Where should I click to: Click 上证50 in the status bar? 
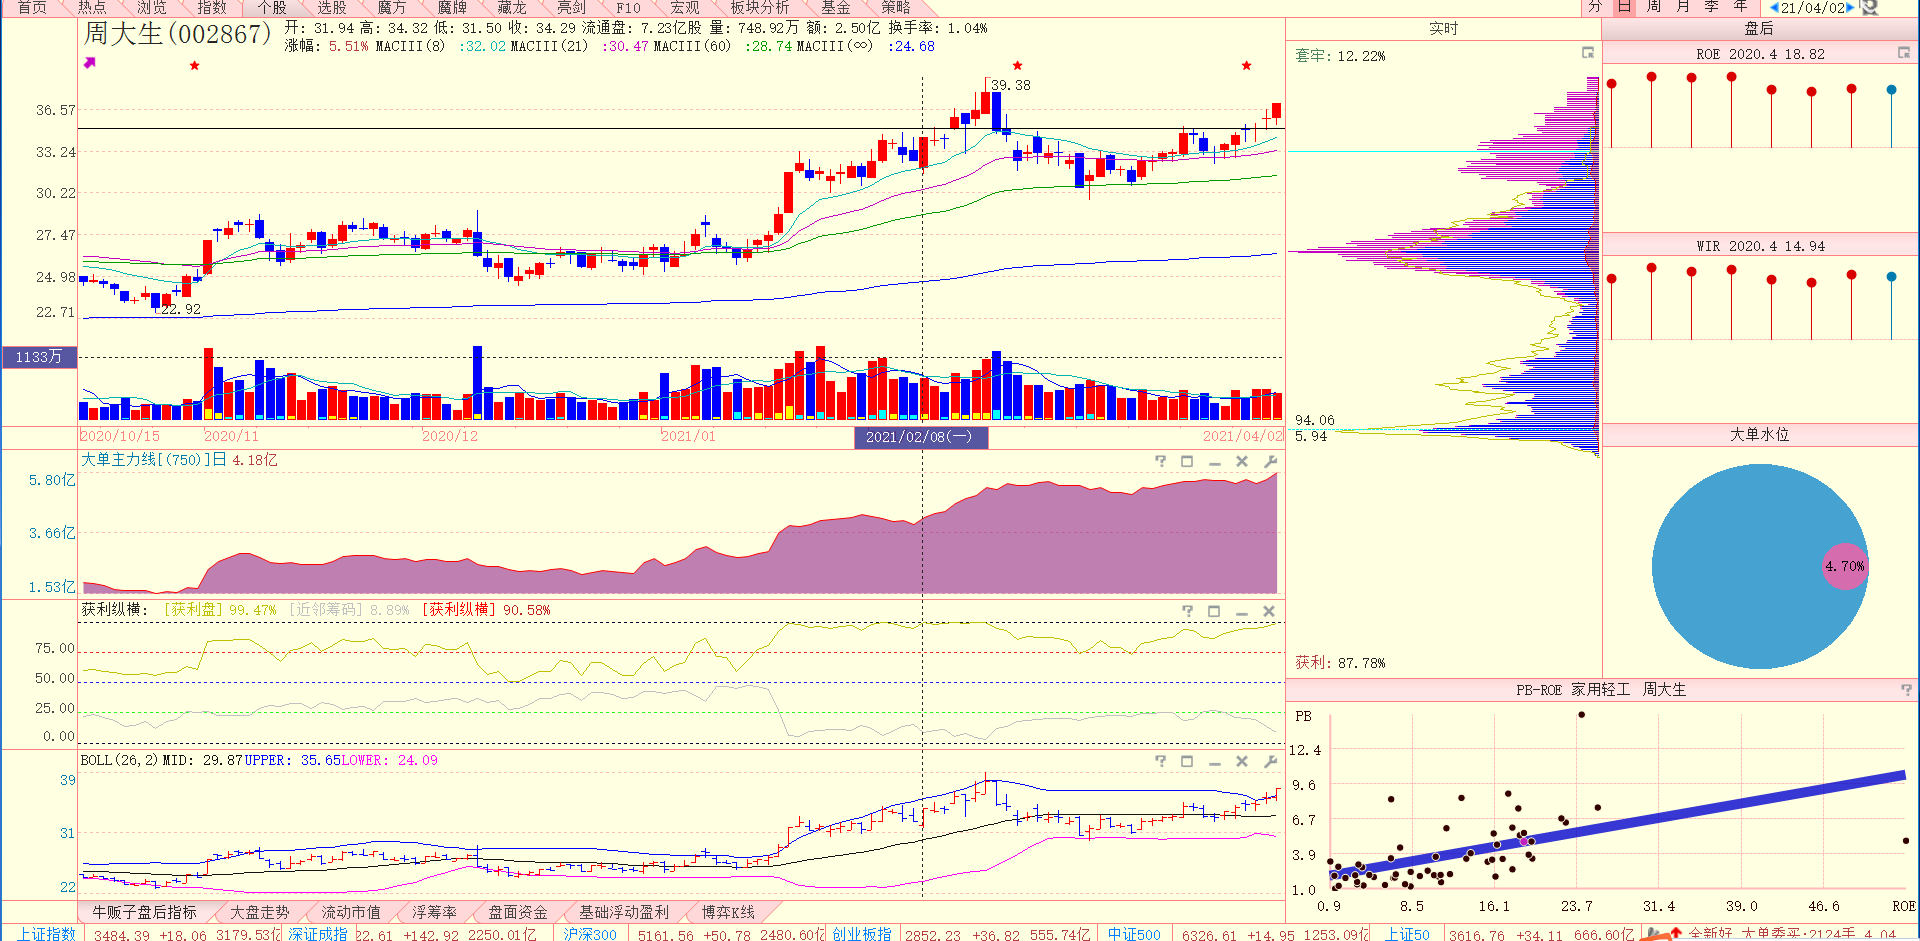pos(1407,934)
